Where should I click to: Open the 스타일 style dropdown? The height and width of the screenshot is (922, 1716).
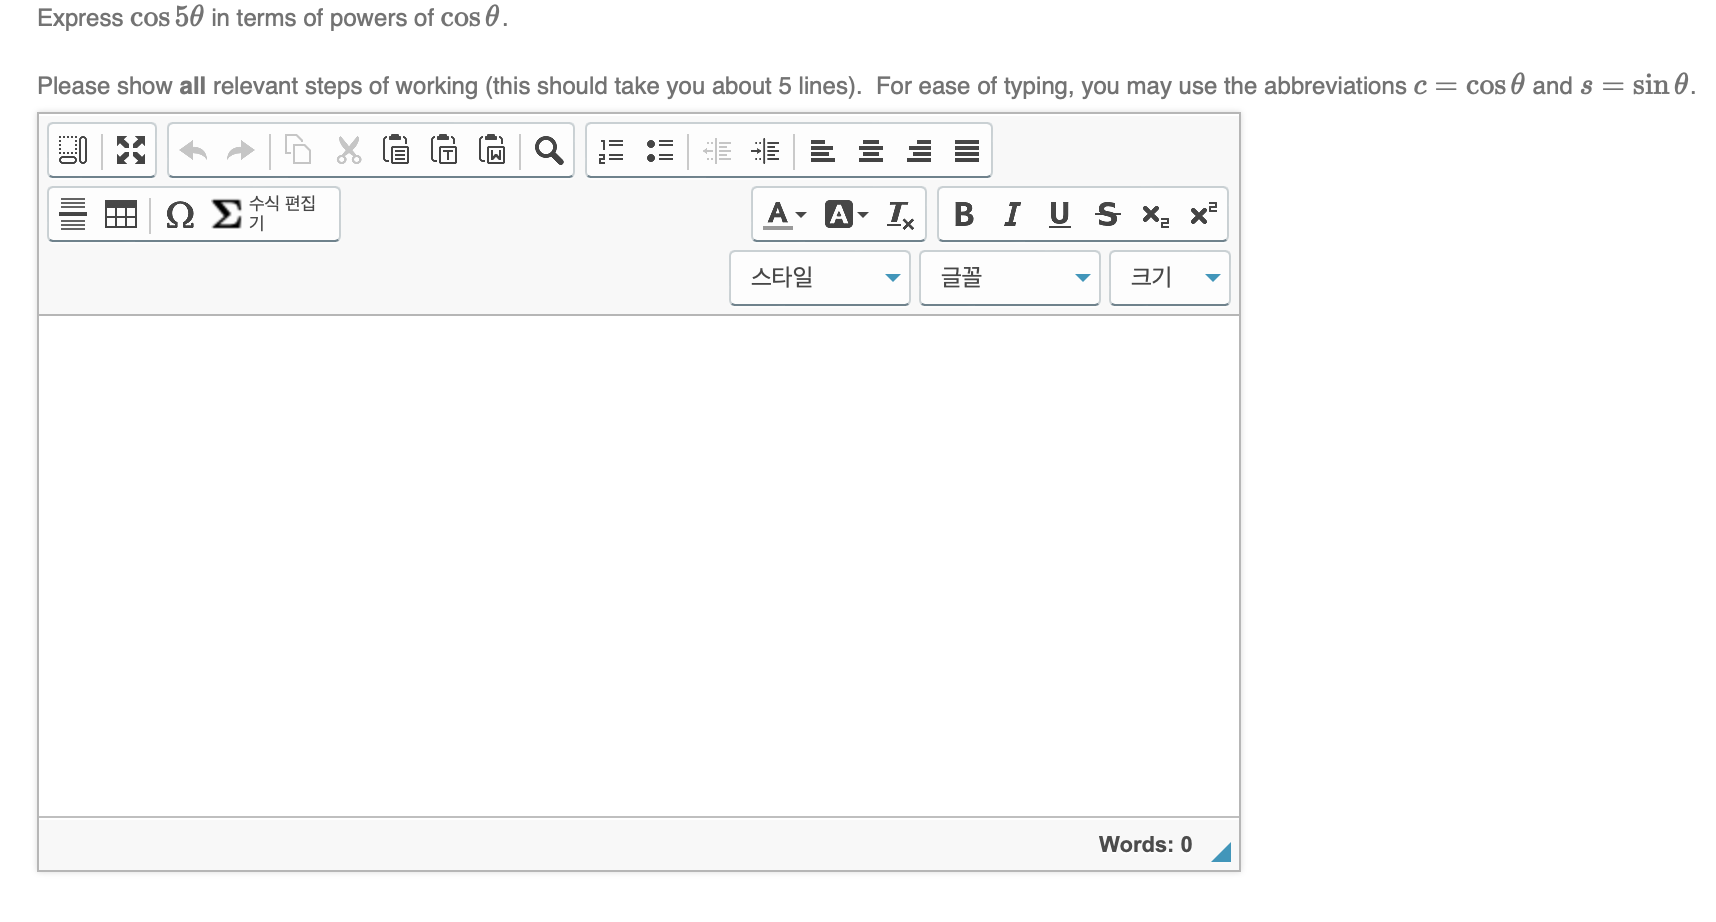(820, 278)
